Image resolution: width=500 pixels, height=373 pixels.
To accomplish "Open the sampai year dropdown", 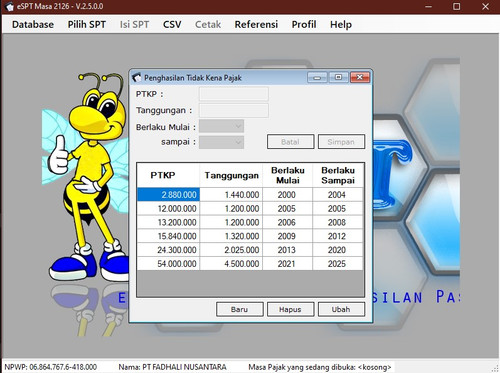I will coord(222,142).
